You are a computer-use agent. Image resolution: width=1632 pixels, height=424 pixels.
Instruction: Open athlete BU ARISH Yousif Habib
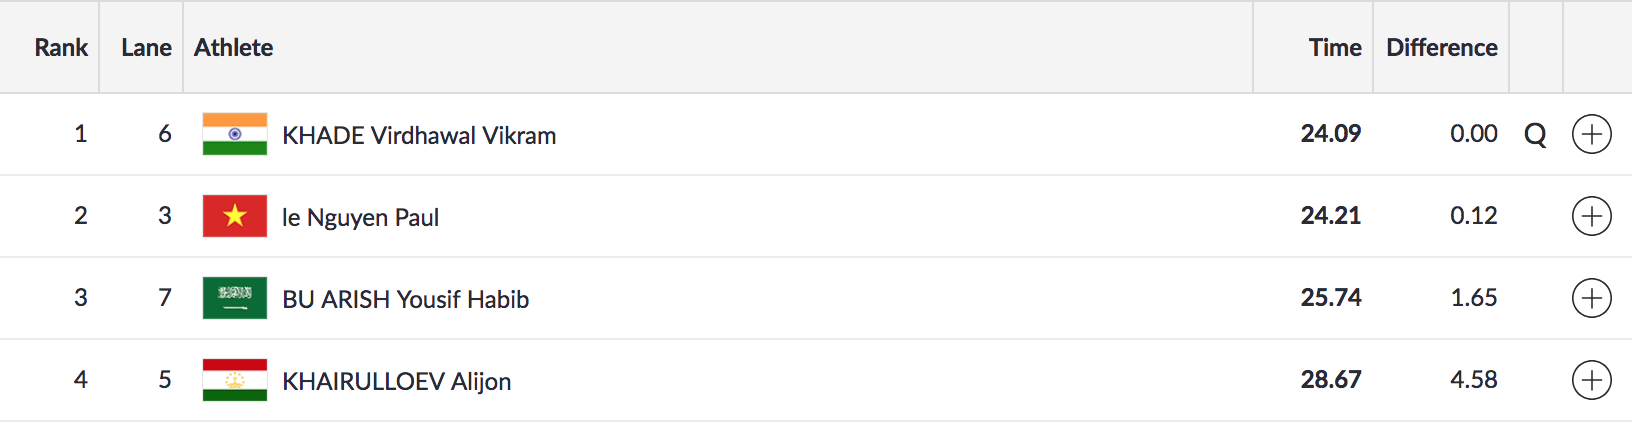[x=405, y=300]
